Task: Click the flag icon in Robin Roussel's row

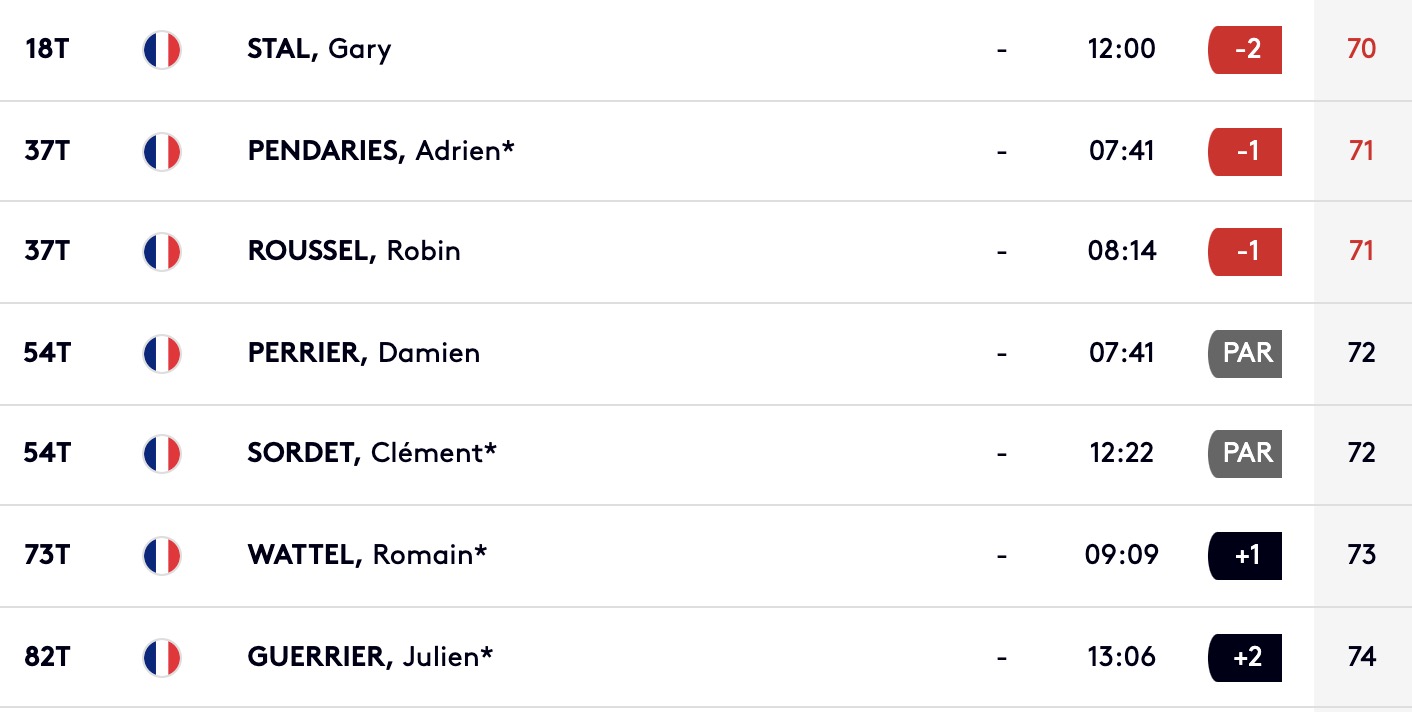Action: tap(162, 252)
